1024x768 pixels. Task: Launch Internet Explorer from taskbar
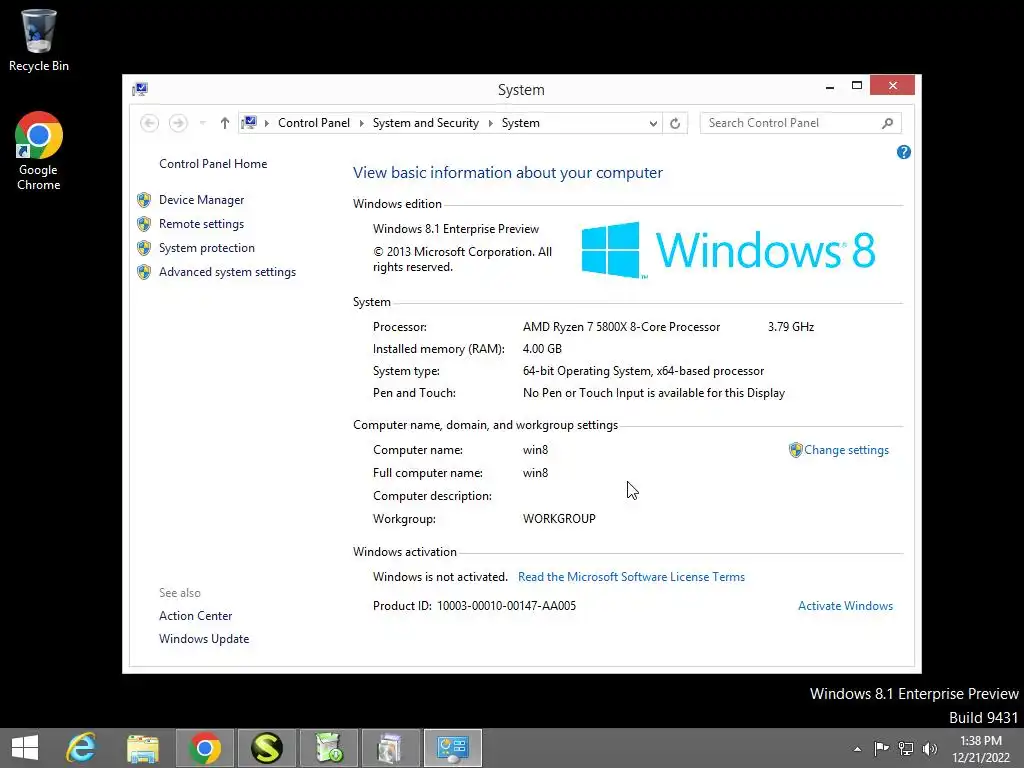tap(82, 748)
